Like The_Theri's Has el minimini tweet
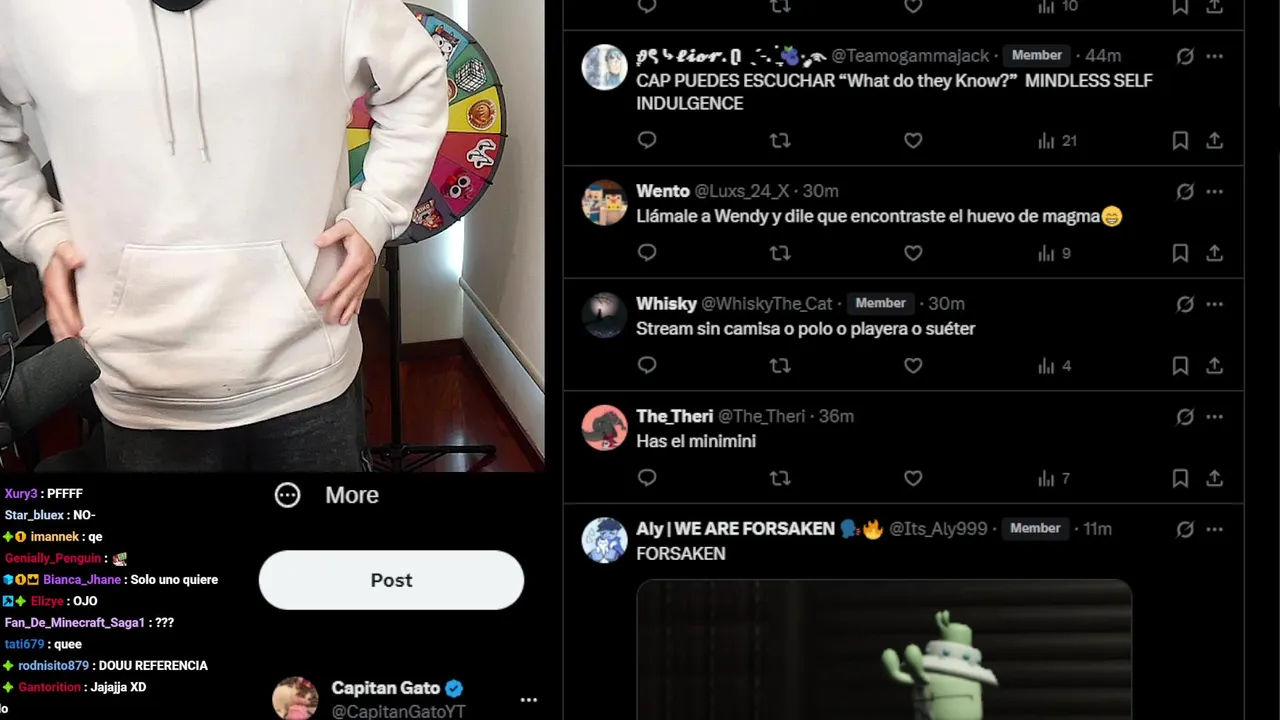Screen dimensions: 1280x720 [913, 479]
